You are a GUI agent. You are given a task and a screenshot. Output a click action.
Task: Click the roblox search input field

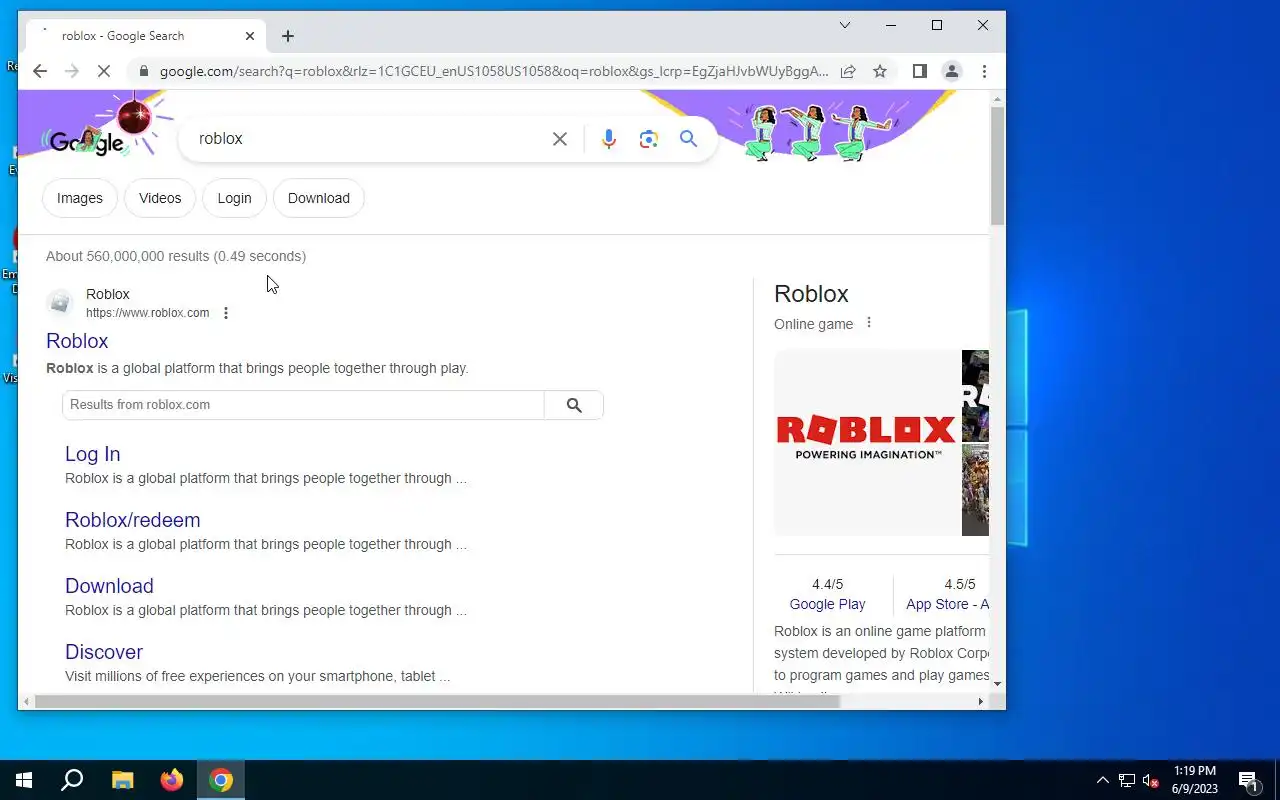(370, 139)
